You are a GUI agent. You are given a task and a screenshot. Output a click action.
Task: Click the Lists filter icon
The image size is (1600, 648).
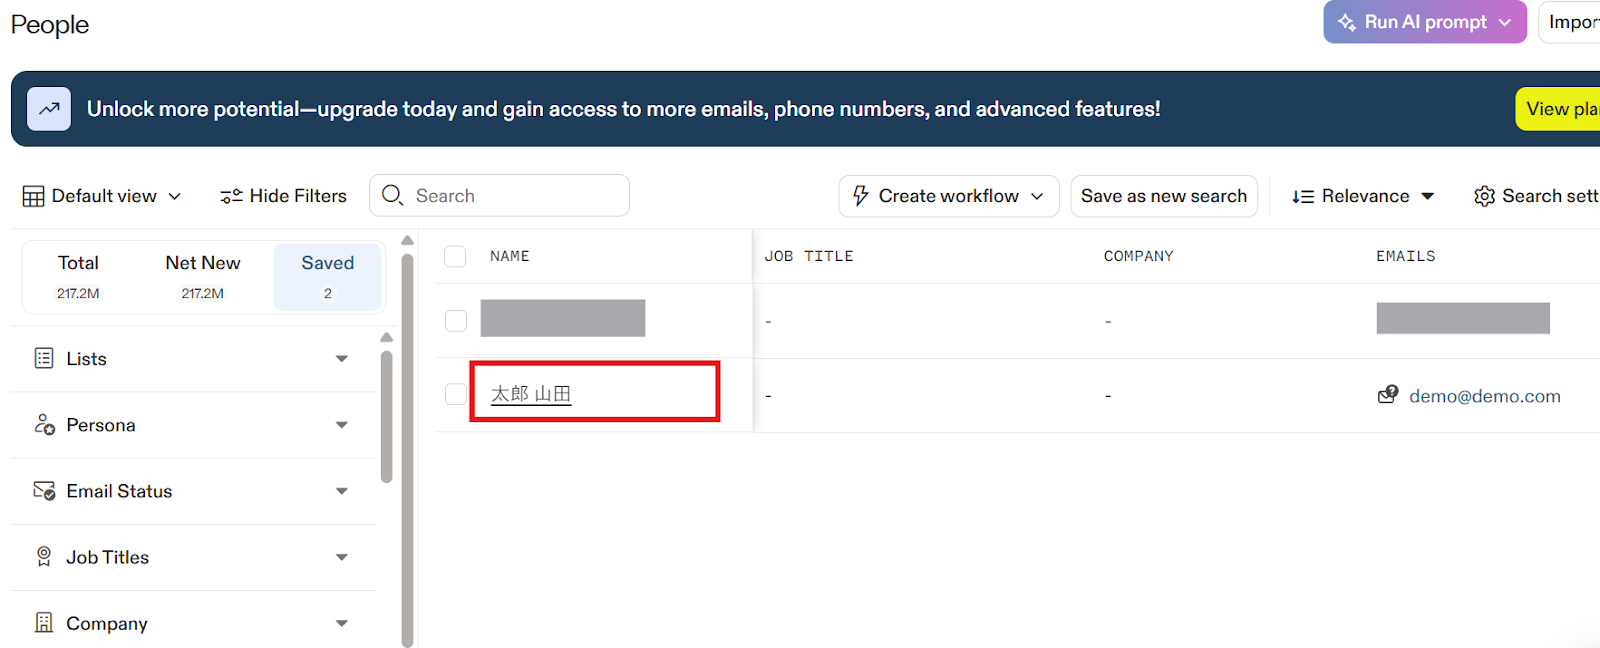pos(44,358)
